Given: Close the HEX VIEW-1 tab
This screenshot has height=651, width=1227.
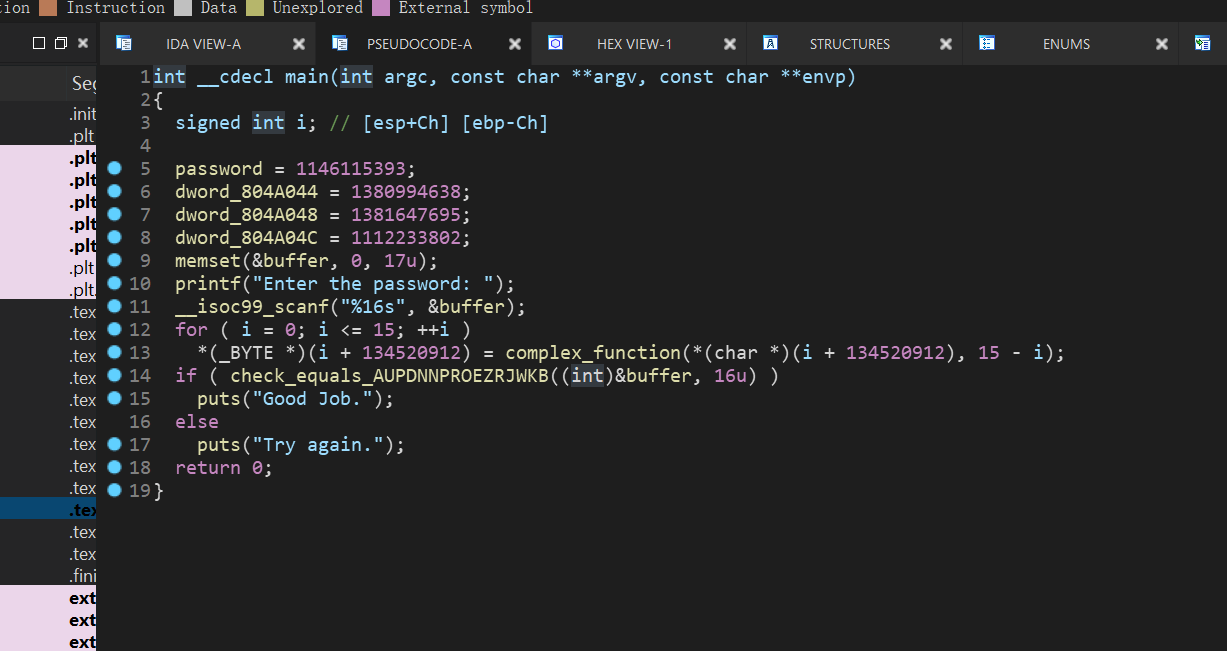Looking at the screenshot, I should [x=730, y=44].
